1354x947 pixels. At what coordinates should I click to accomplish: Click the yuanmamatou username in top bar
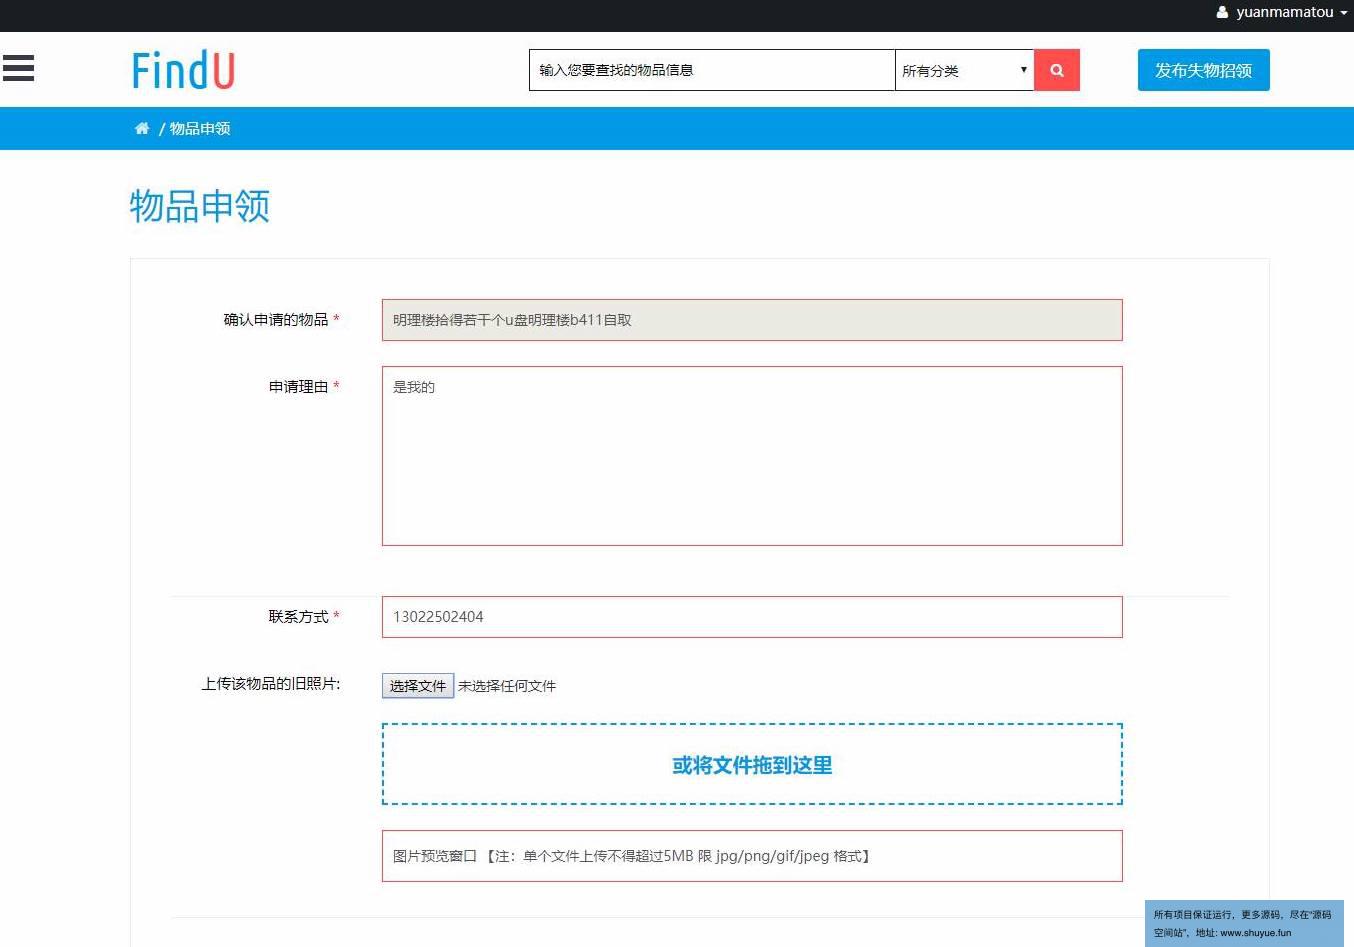click(x=1284, y=12)
